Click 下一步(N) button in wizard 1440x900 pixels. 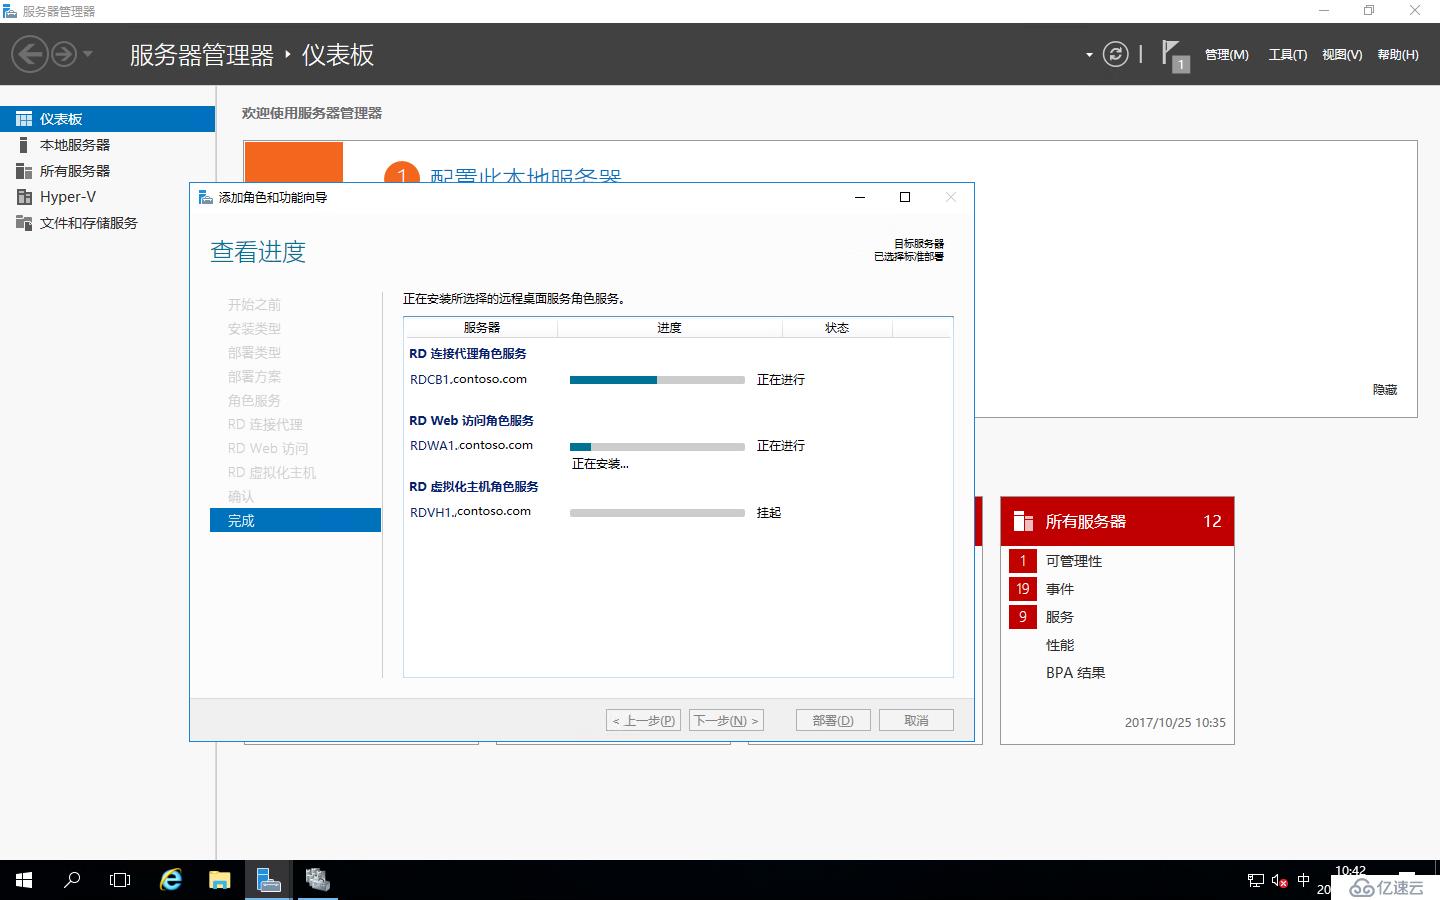click(726, 720)
